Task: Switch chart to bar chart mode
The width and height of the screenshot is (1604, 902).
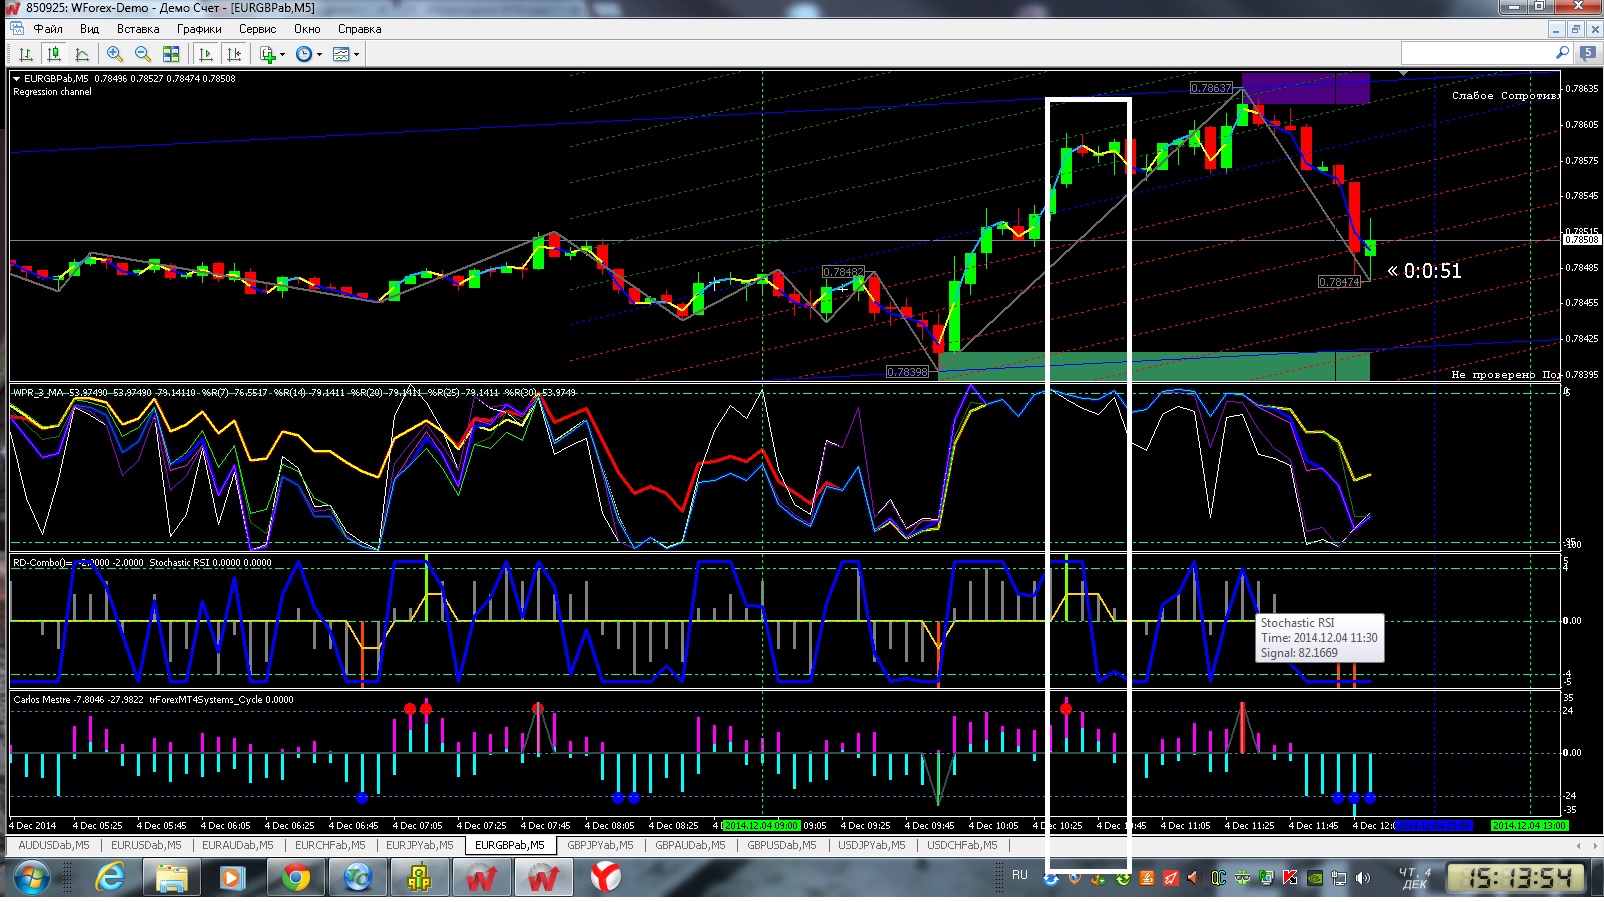Action: [26, 54]
